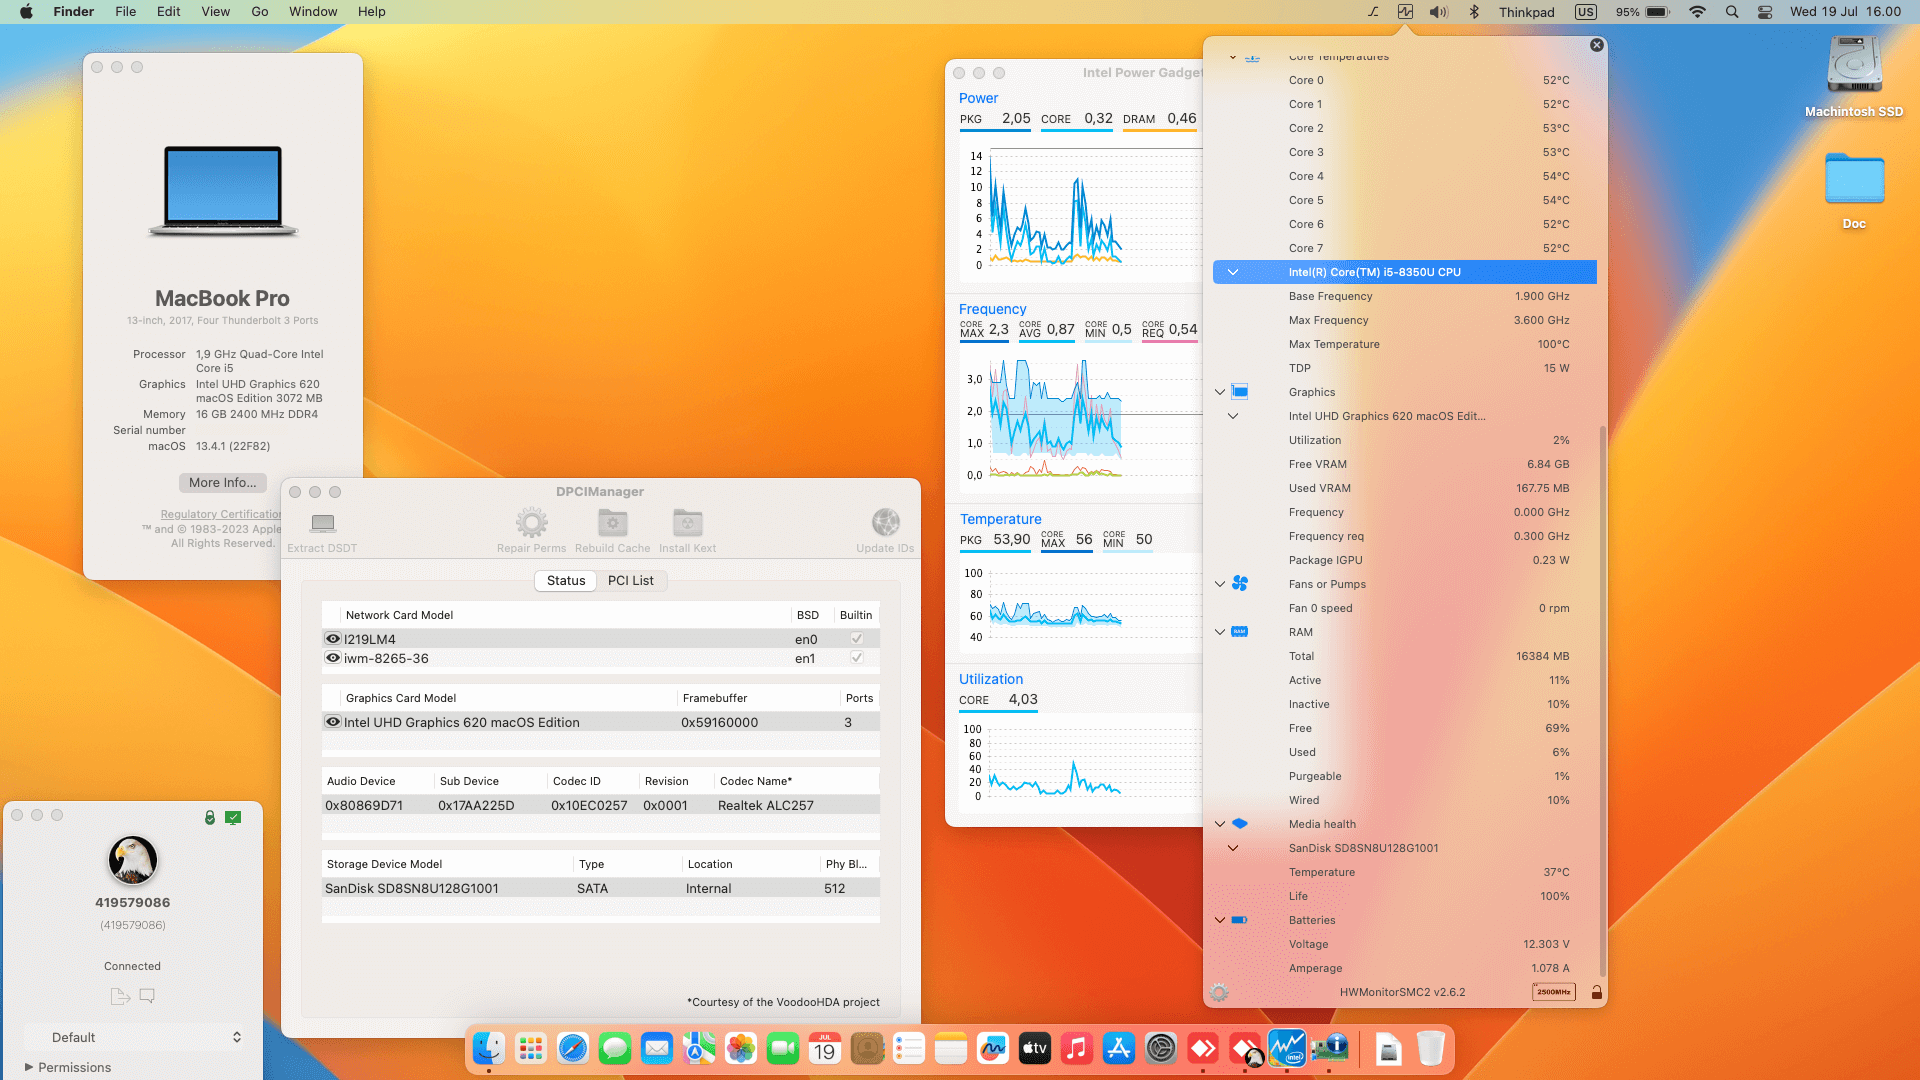This screenshot has height=1080, width=1920.
Task: Click the More Info... button
Action: tap(222, 482)
